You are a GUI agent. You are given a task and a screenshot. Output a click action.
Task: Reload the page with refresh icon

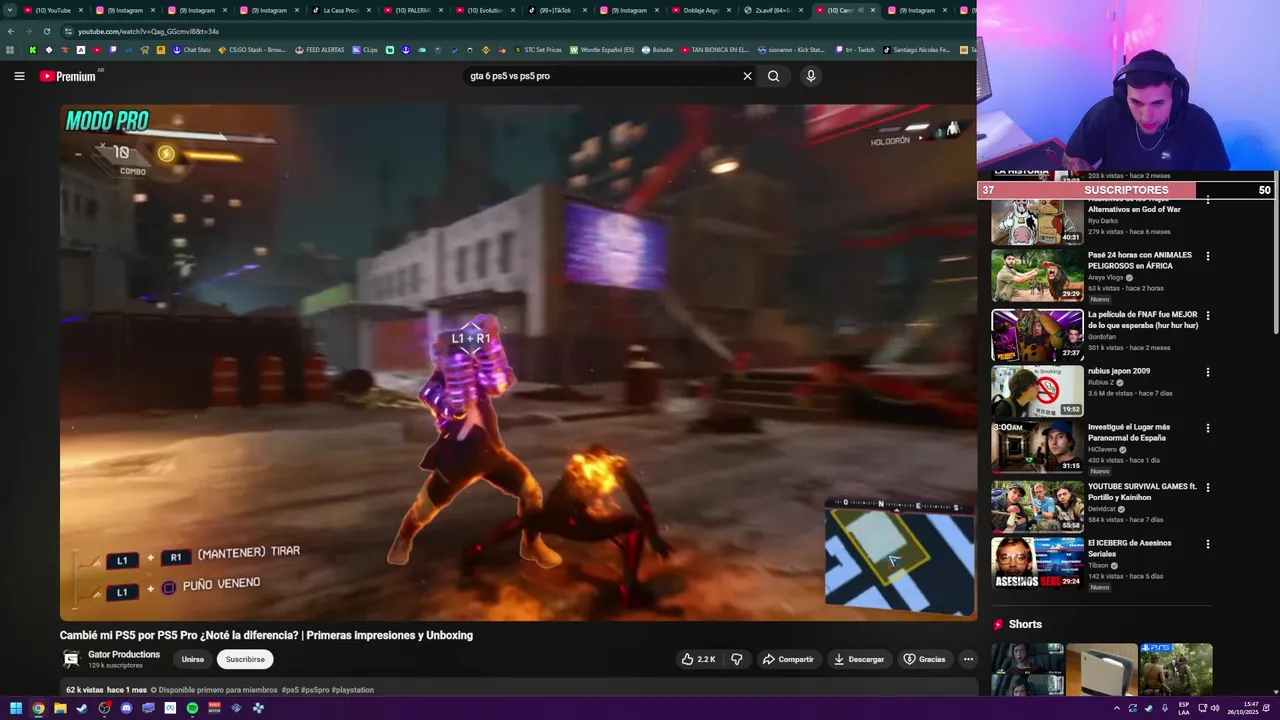46,31
